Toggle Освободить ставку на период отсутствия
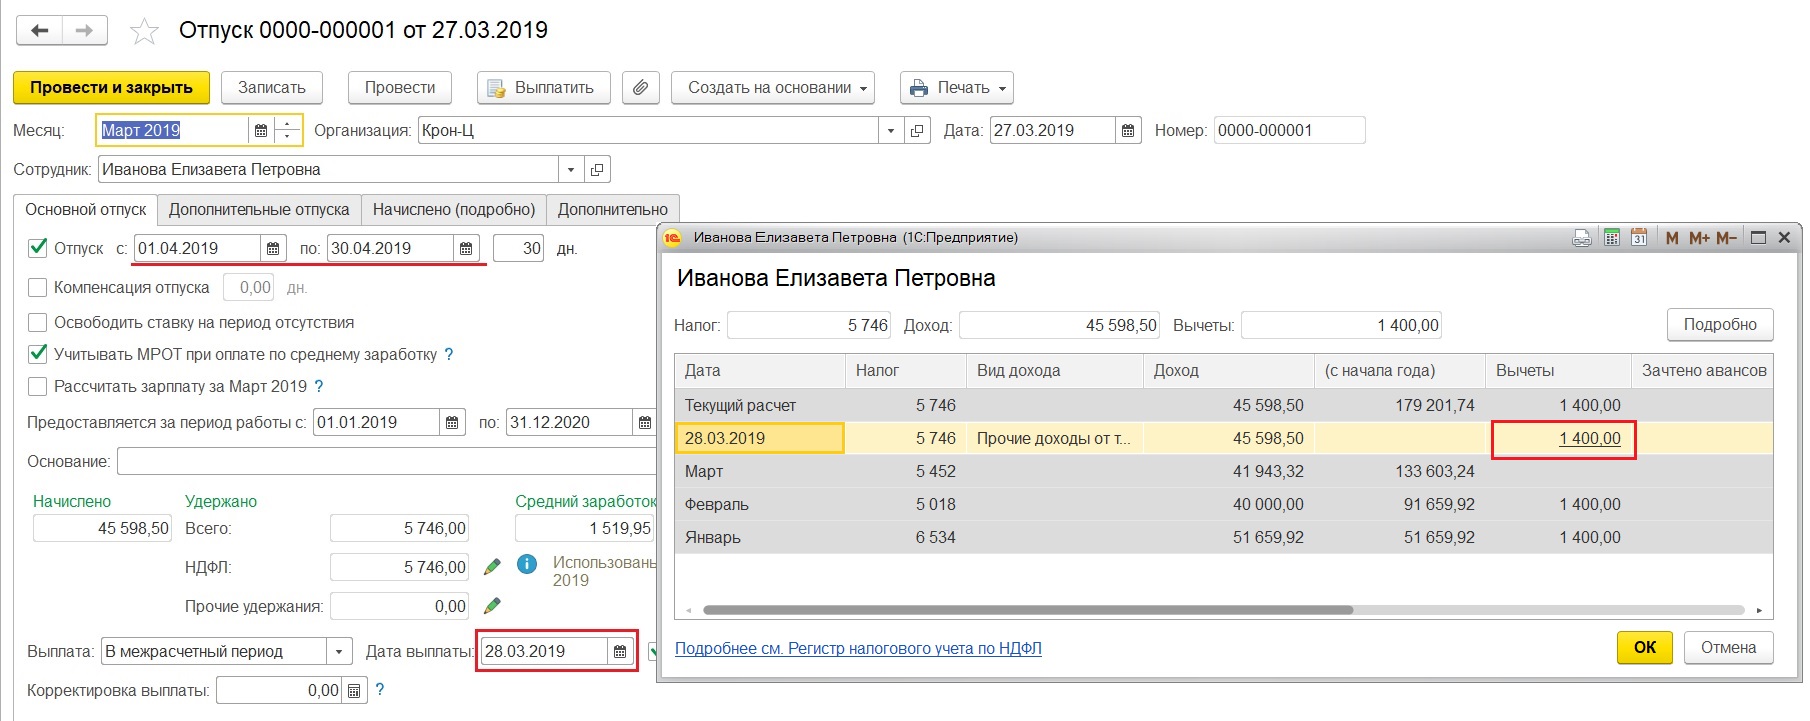The width and height of the screenshot is (1810, 721). (x=38, y=323)
